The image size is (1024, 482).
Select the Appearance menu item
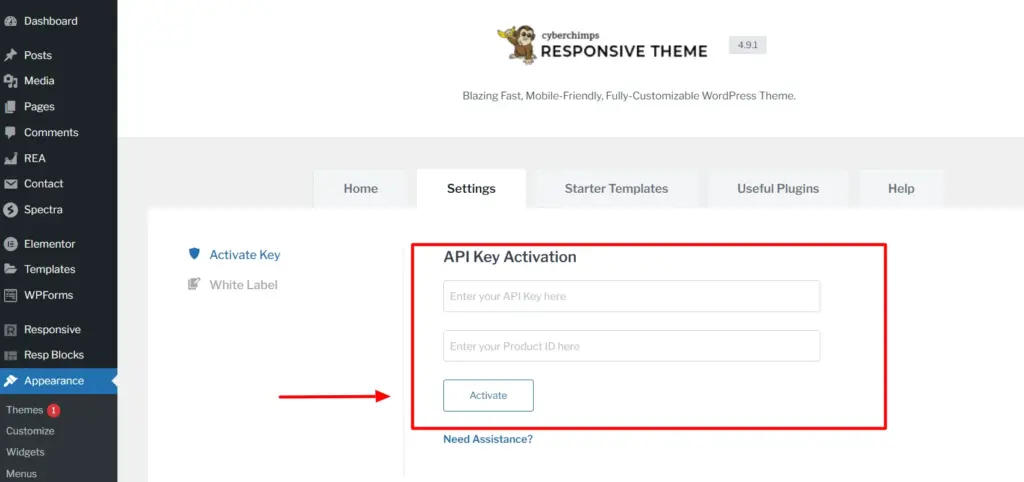point(59,381)
